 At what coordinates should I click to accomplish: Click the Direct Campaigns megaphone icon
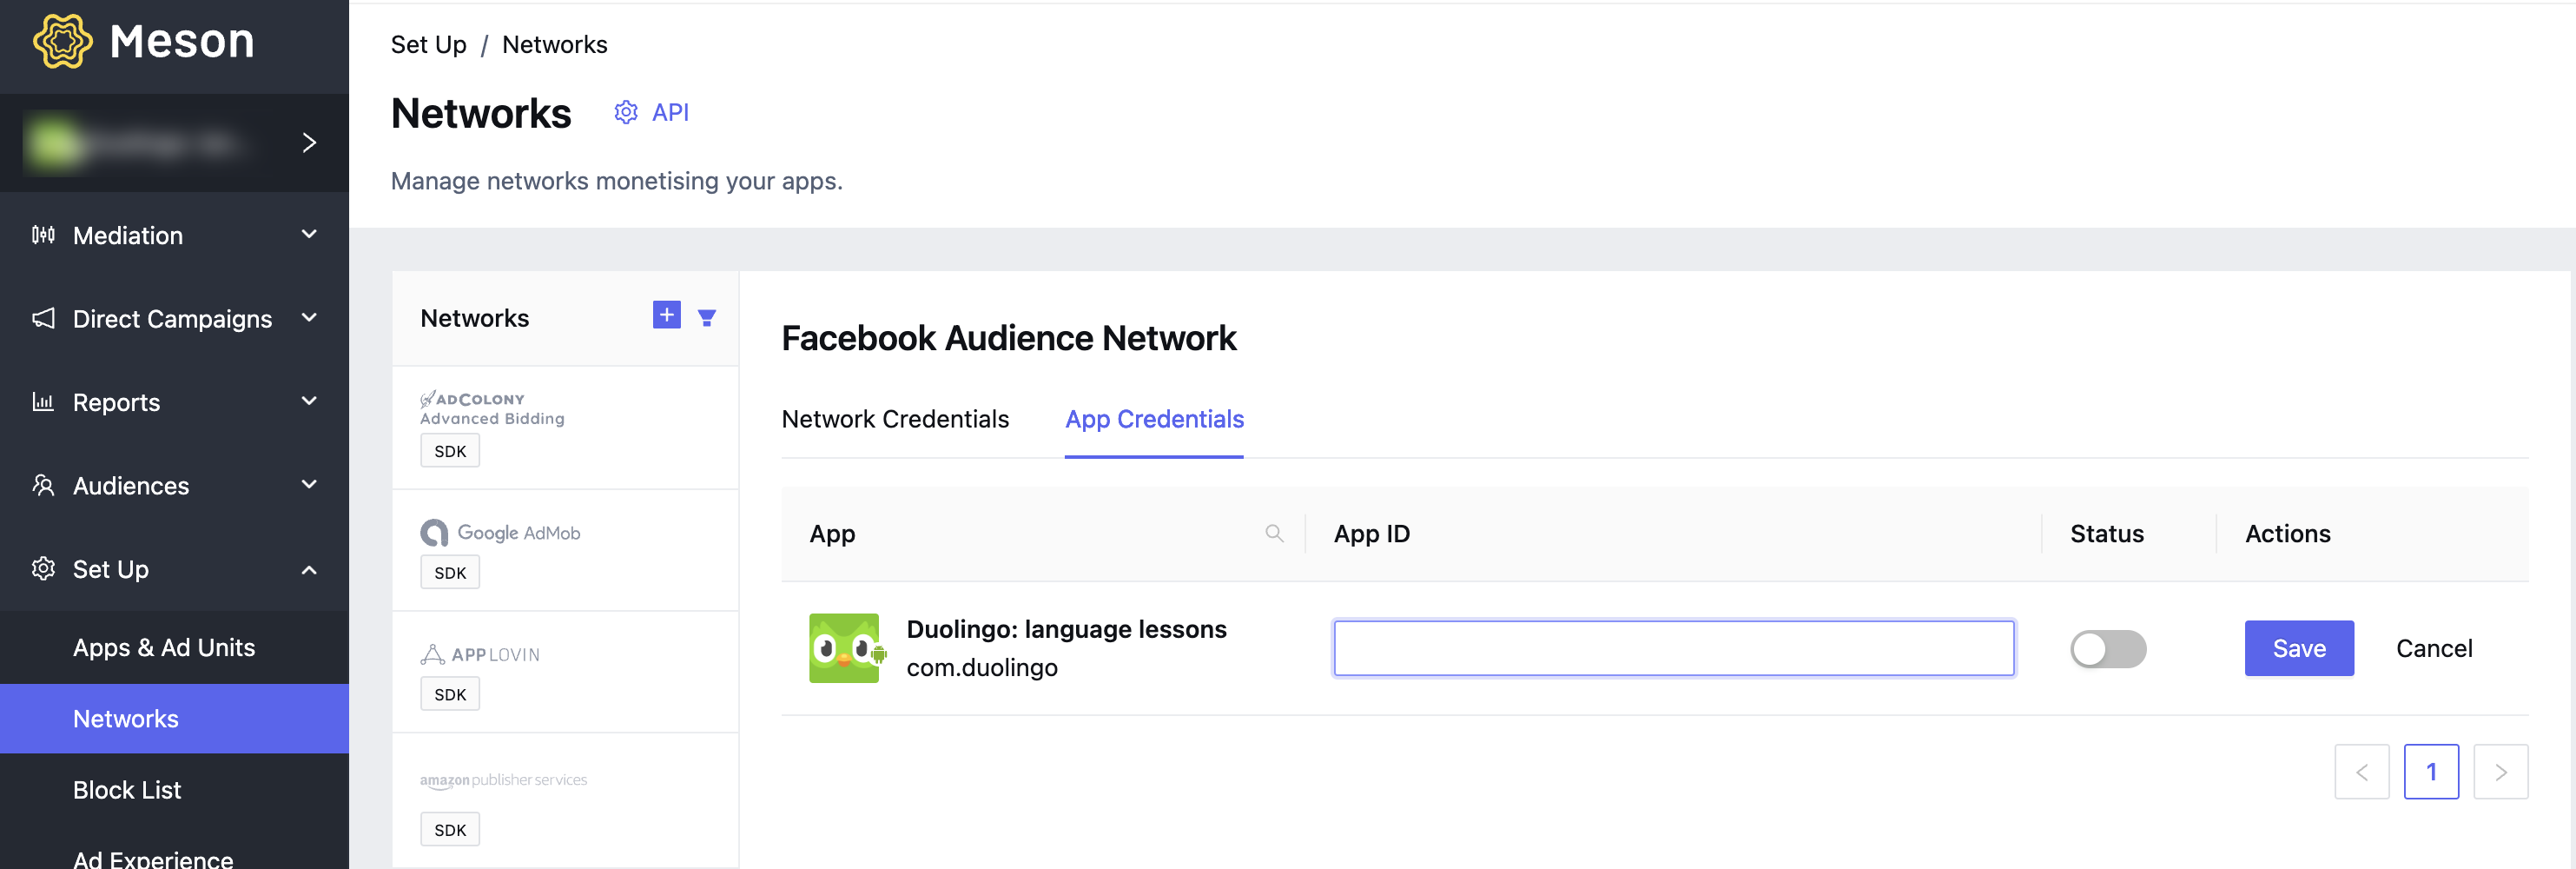tap(43, 318)
